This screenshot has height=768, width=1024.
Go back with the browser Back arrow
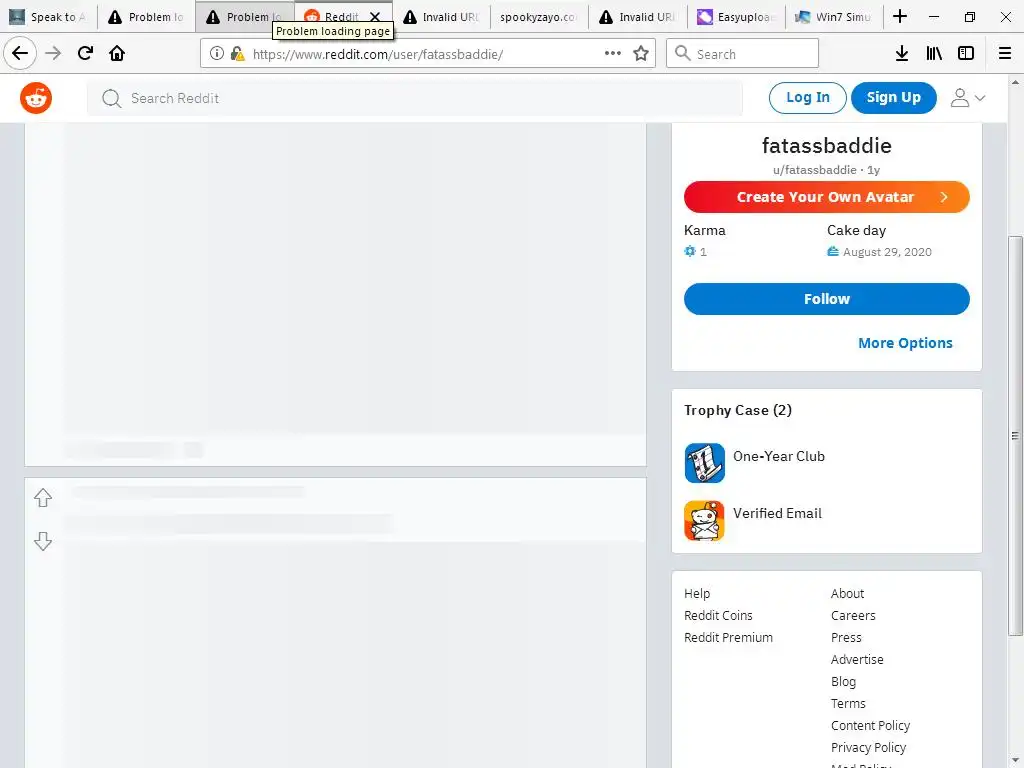tap(20, 53)
